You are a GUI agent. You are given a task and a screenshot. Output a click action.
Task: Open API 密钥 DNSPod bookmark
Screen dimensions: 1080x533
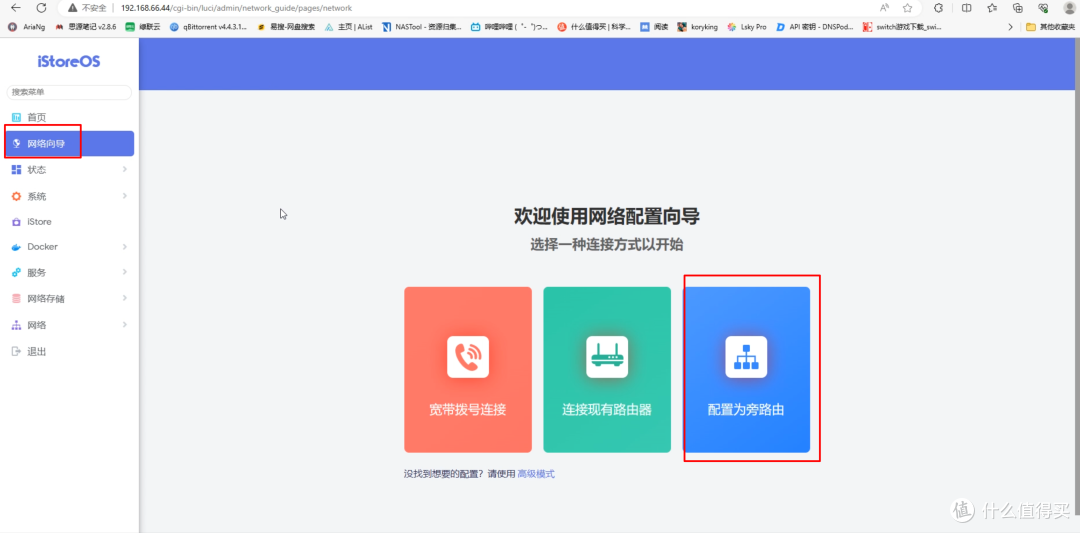[x=815, y=27]
